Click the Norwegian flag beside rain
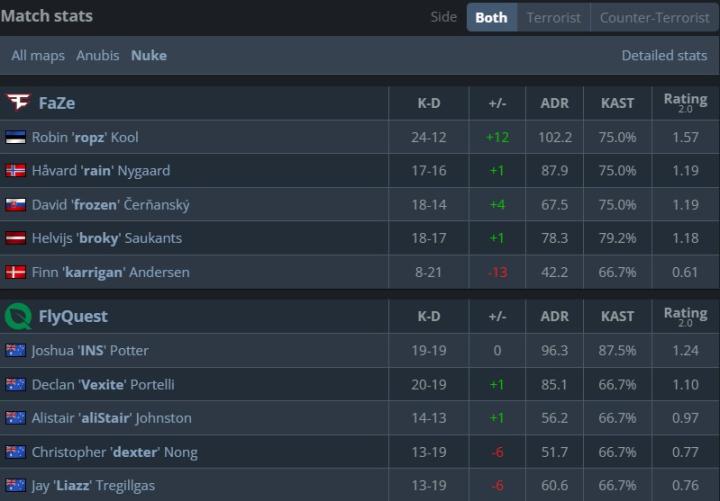This screenshot has height=501, width=720. (x=15, y=171)
